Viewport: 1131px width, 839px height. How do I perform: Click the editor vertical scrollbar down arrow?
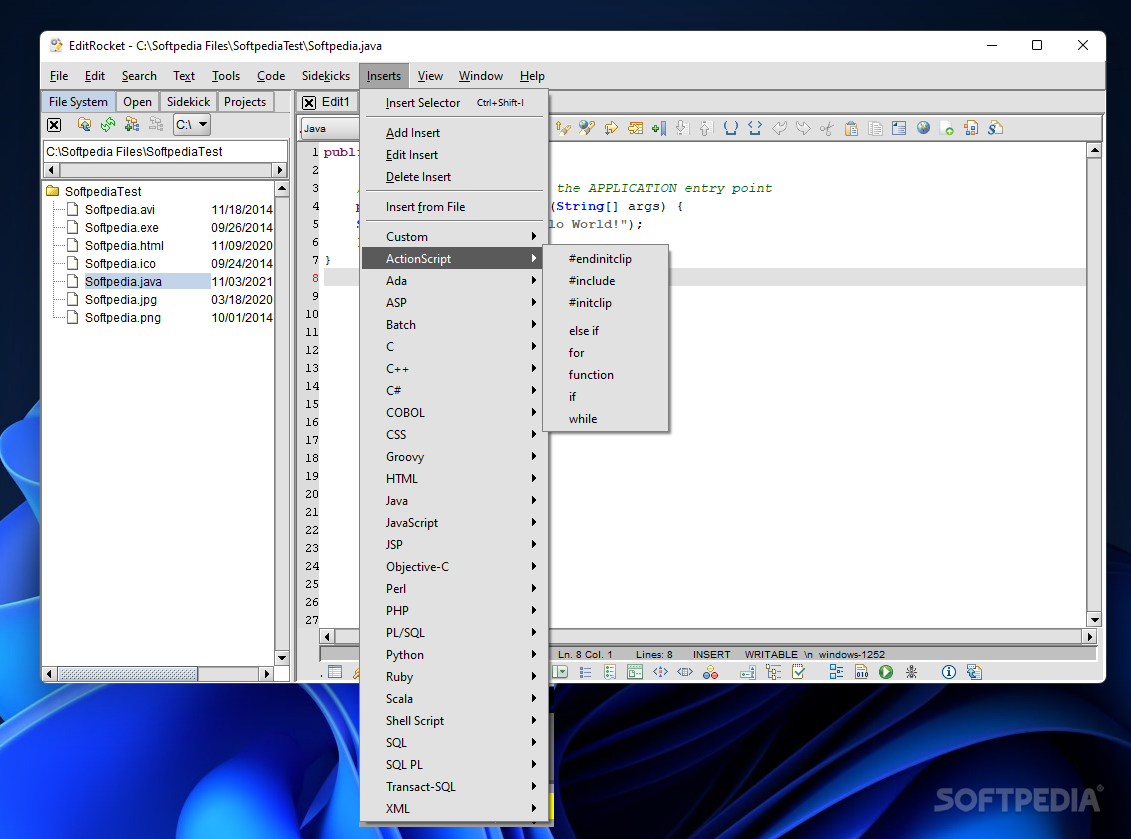(x=1094, y=620)
